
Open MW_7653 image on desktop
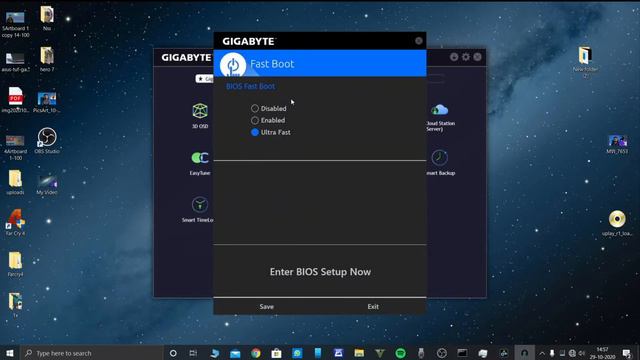(x=617, y=144)
